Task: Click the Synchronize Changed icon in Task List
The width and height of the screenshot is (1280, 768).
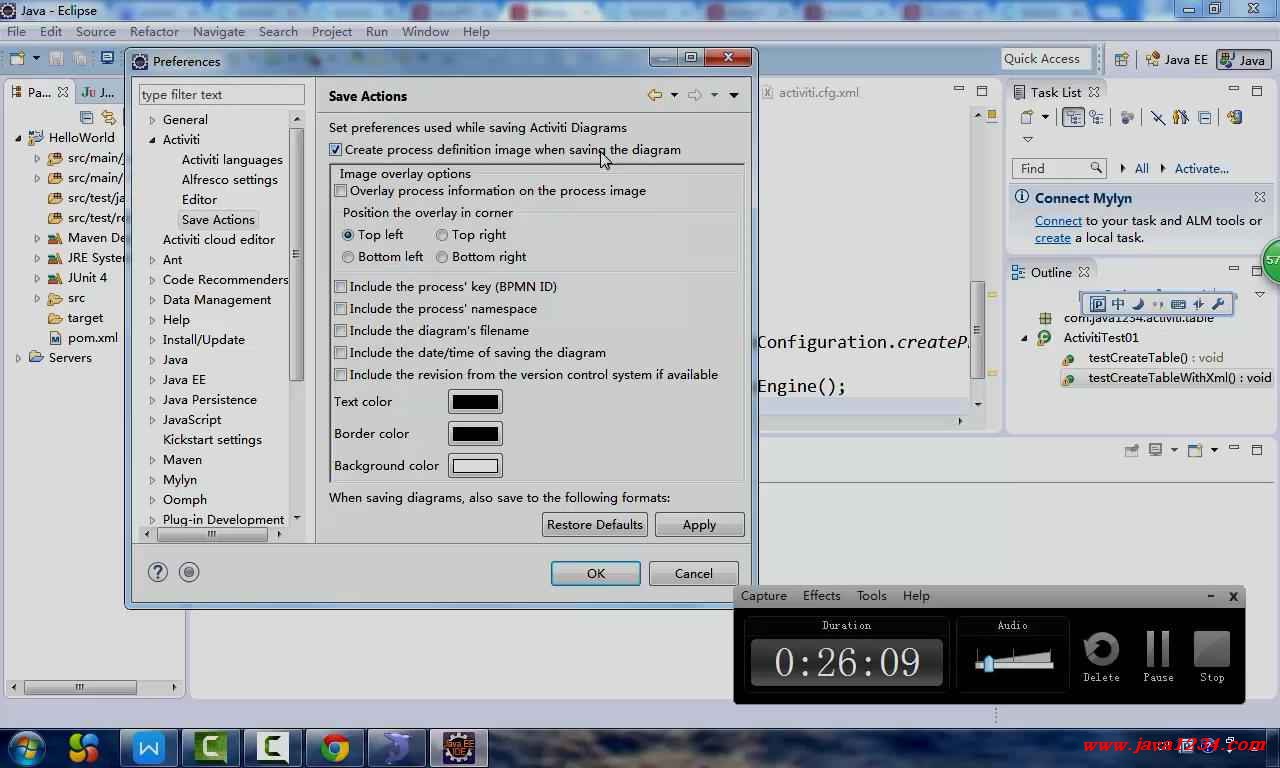Action: pyautogui.click(x=1234, y=117)
